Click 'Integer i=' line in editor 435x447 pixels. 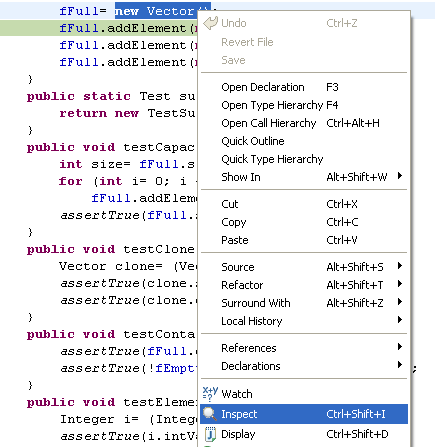(x=99, y=419)
